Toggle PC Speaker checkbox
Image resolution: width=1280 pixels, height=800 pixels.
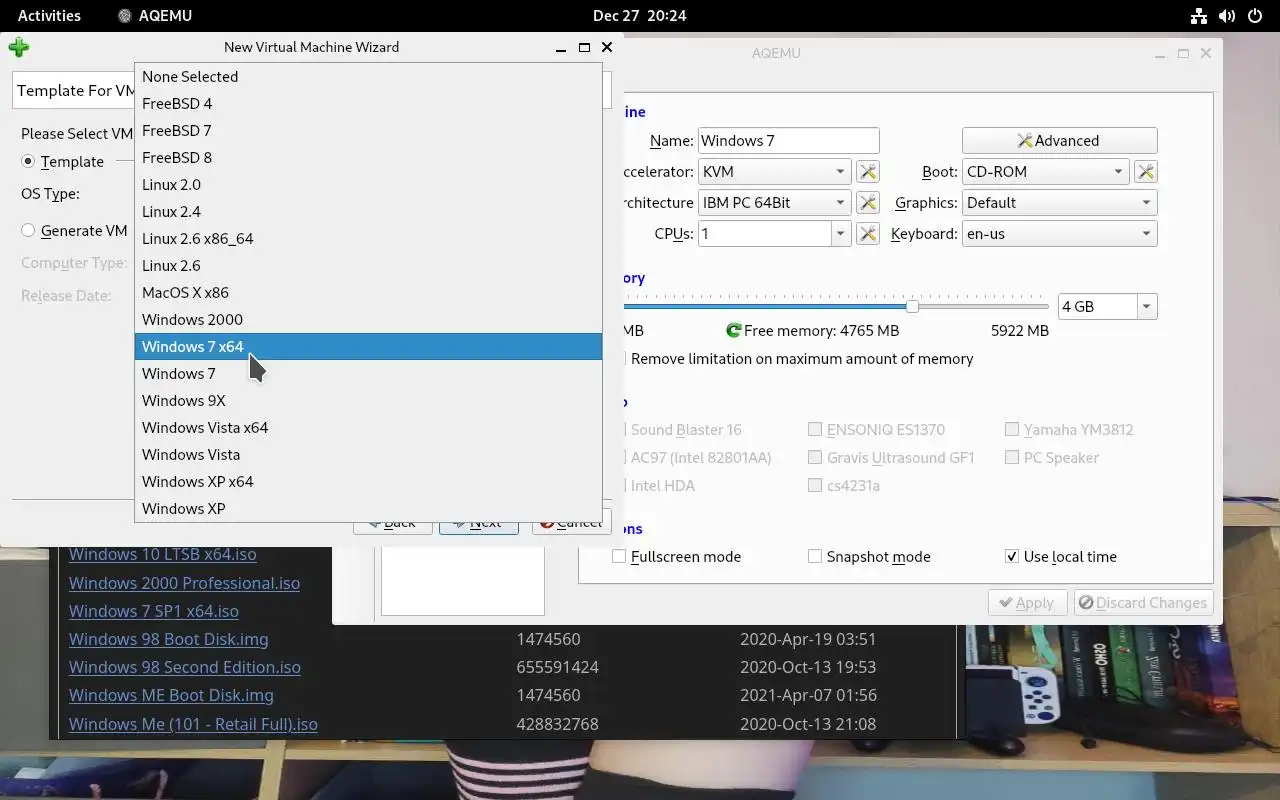click(1012, 457)
